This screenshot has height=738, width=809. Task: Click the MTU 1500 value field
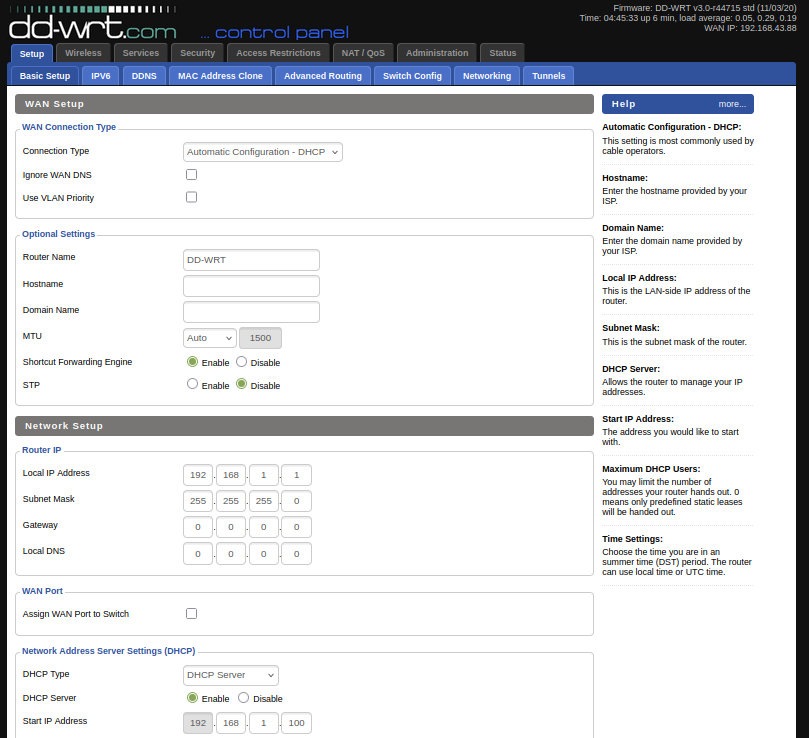(261, 338)
